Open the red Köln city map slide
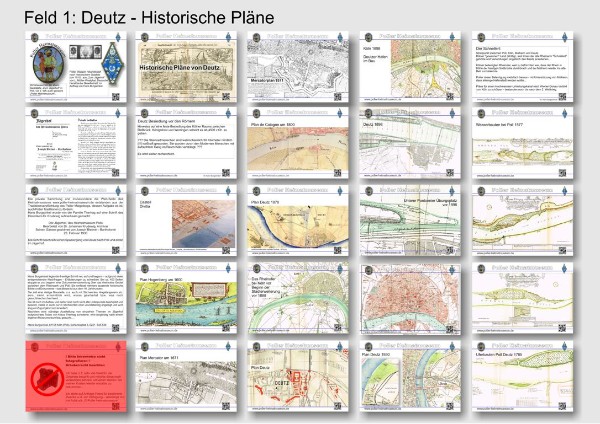This screenshot has height=424, width=600. 410,298
